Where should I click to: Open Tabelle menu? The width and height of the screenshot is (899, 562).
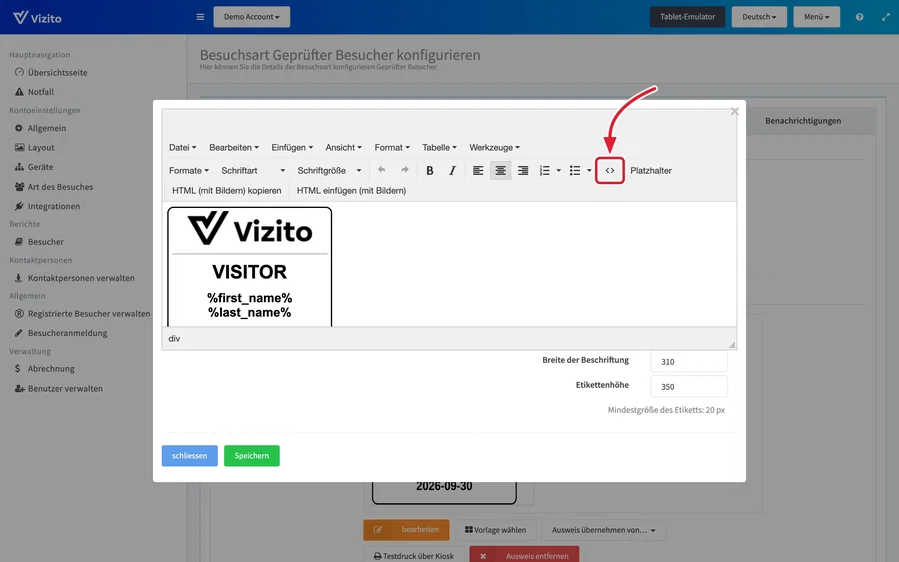(439, 147)
